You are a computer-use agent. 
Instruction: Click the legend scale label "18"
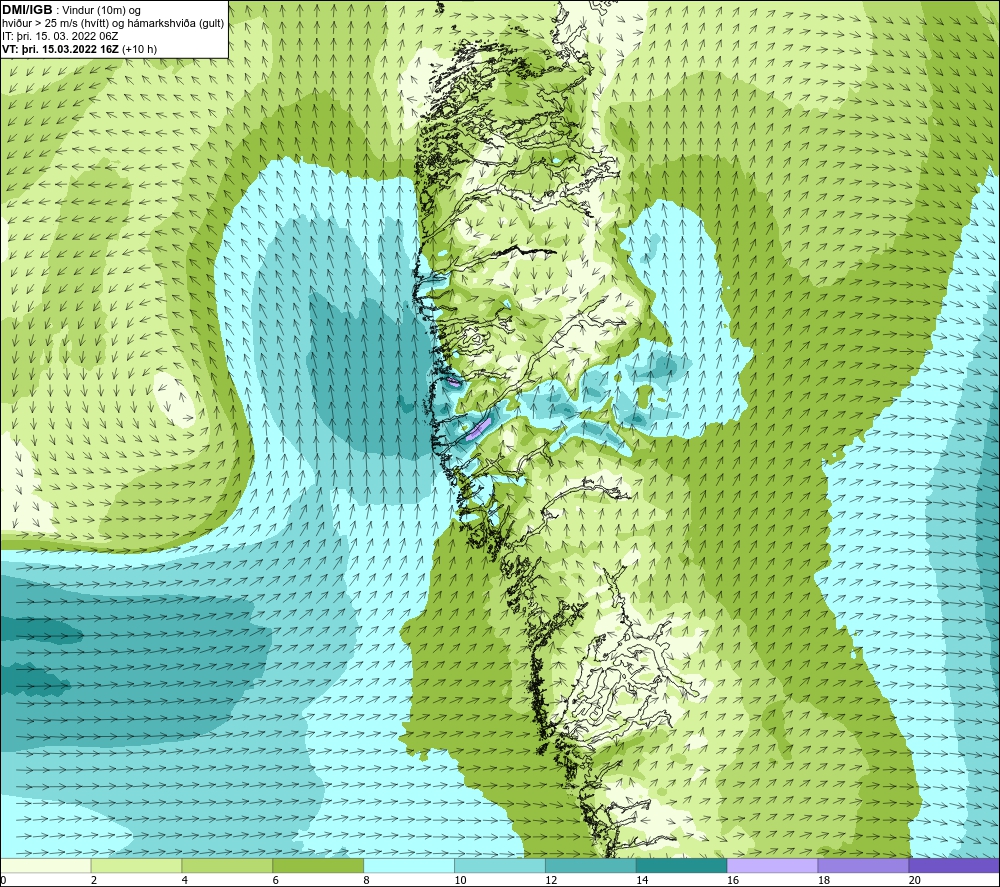click(823, 881)
